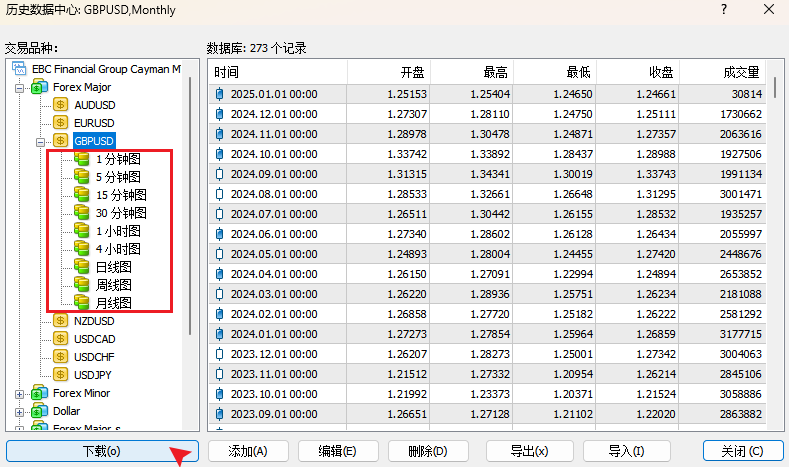Click the USDJPY coin icon
The image size is (789, 467).
[61, 375]
